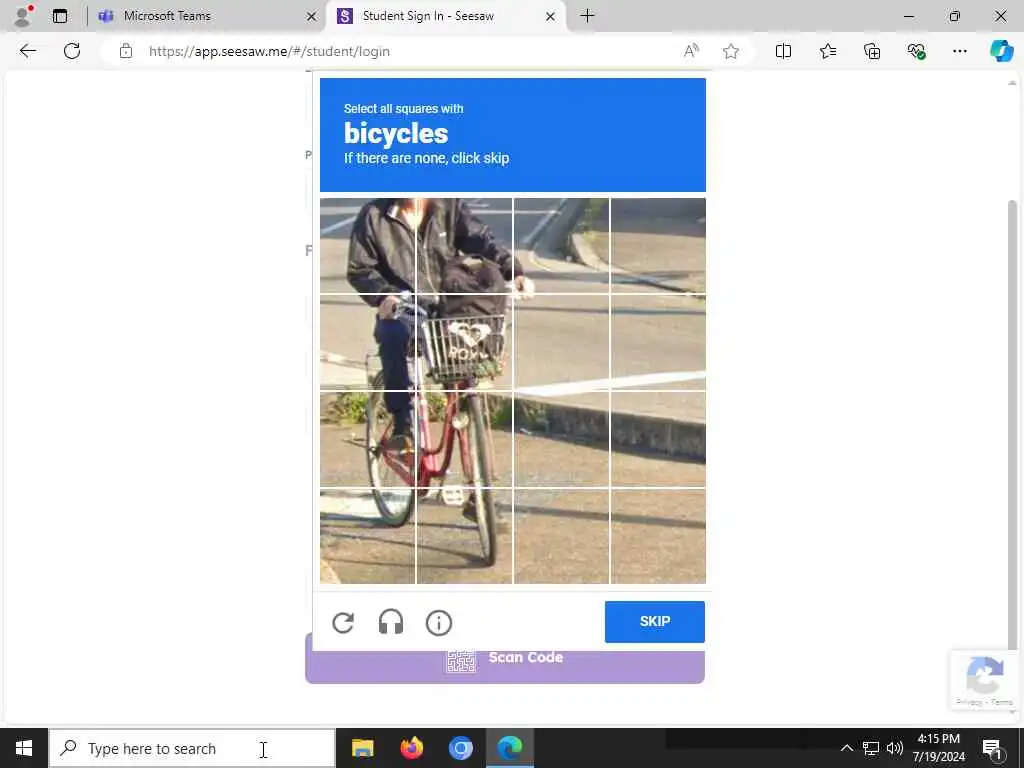Click the taskbar search box
Image resolution: width=1024 pixels, height=768 pixels.
(193, 748)
